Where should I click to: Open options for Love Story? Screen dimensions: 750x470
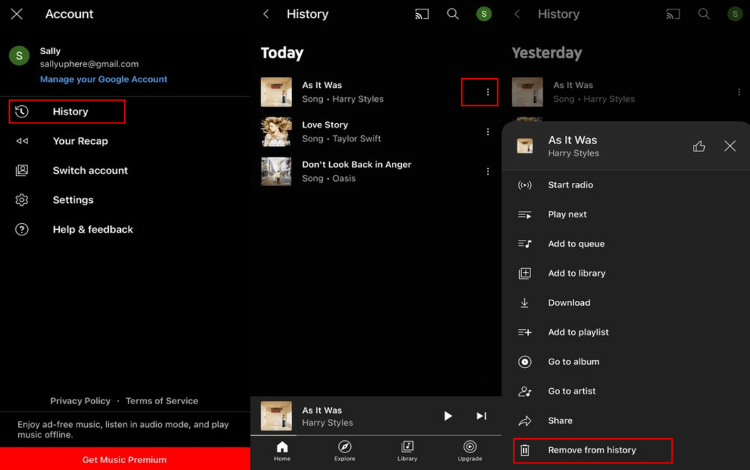click(487, 131)
